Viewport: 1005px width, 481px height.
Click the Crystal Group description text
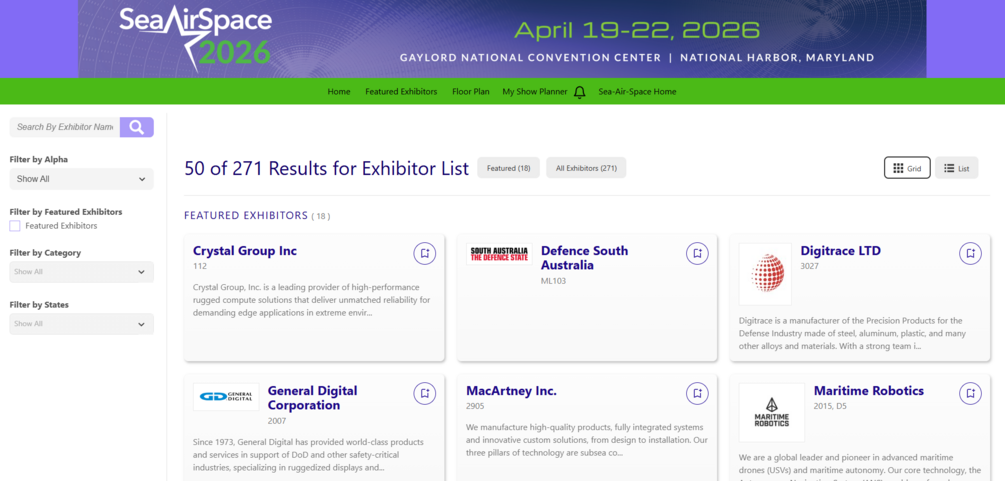pos(311,300)
